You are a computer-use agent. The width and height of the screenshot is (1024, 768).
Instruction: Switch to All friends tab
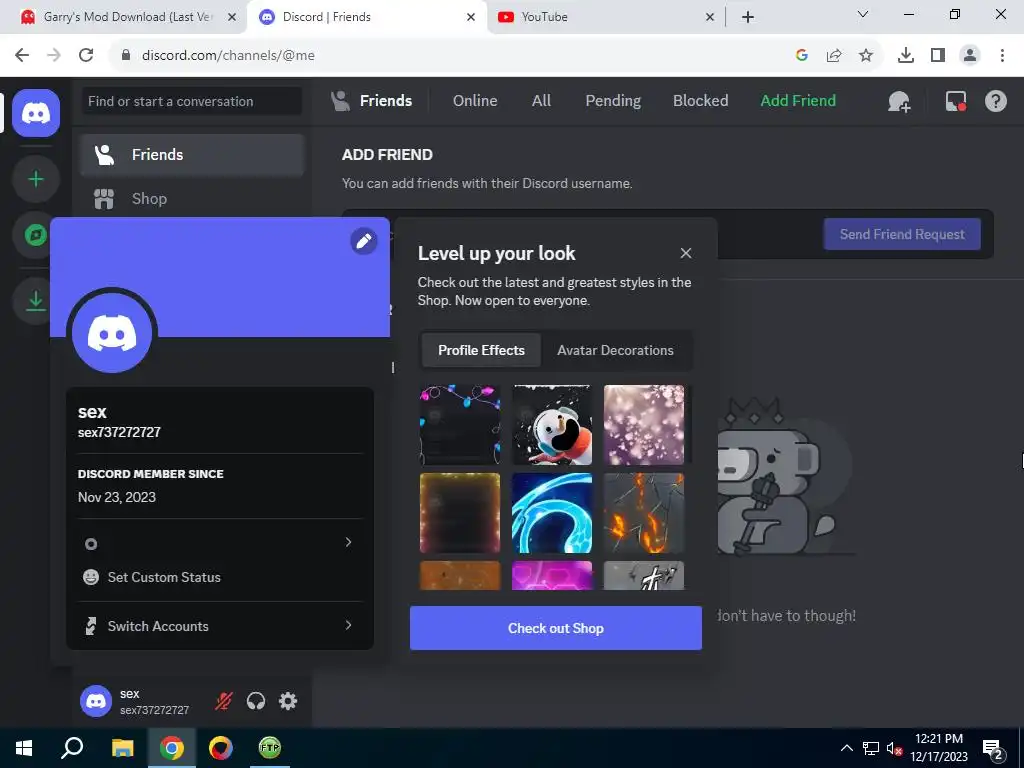pos(541,101)
